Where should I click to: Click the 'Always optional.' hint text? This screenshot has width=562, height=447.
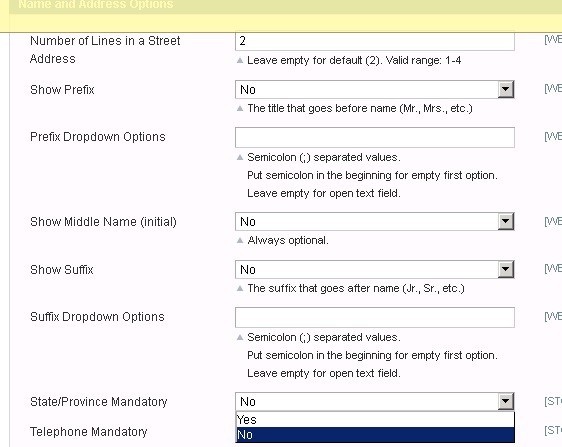288,240
